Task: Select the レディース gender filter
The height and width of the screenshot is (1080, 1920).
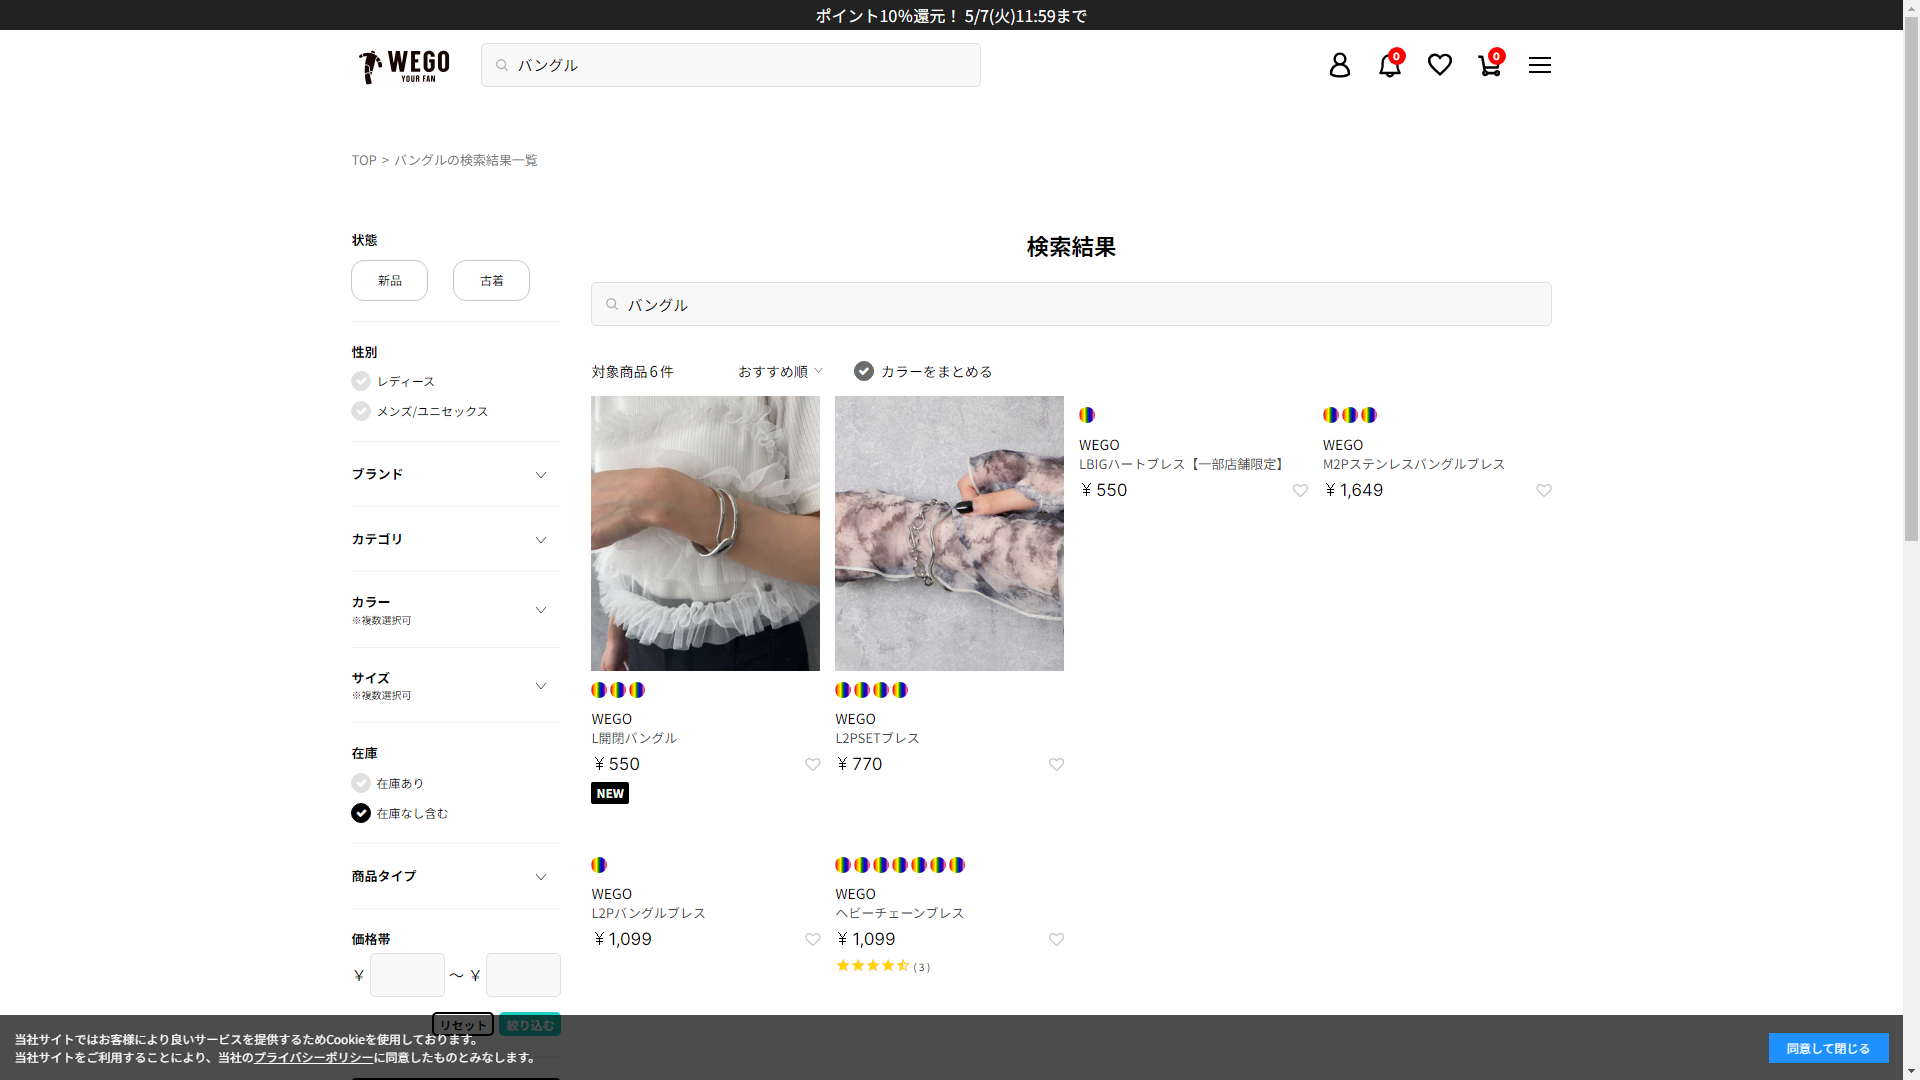Action: click(361, 382)
